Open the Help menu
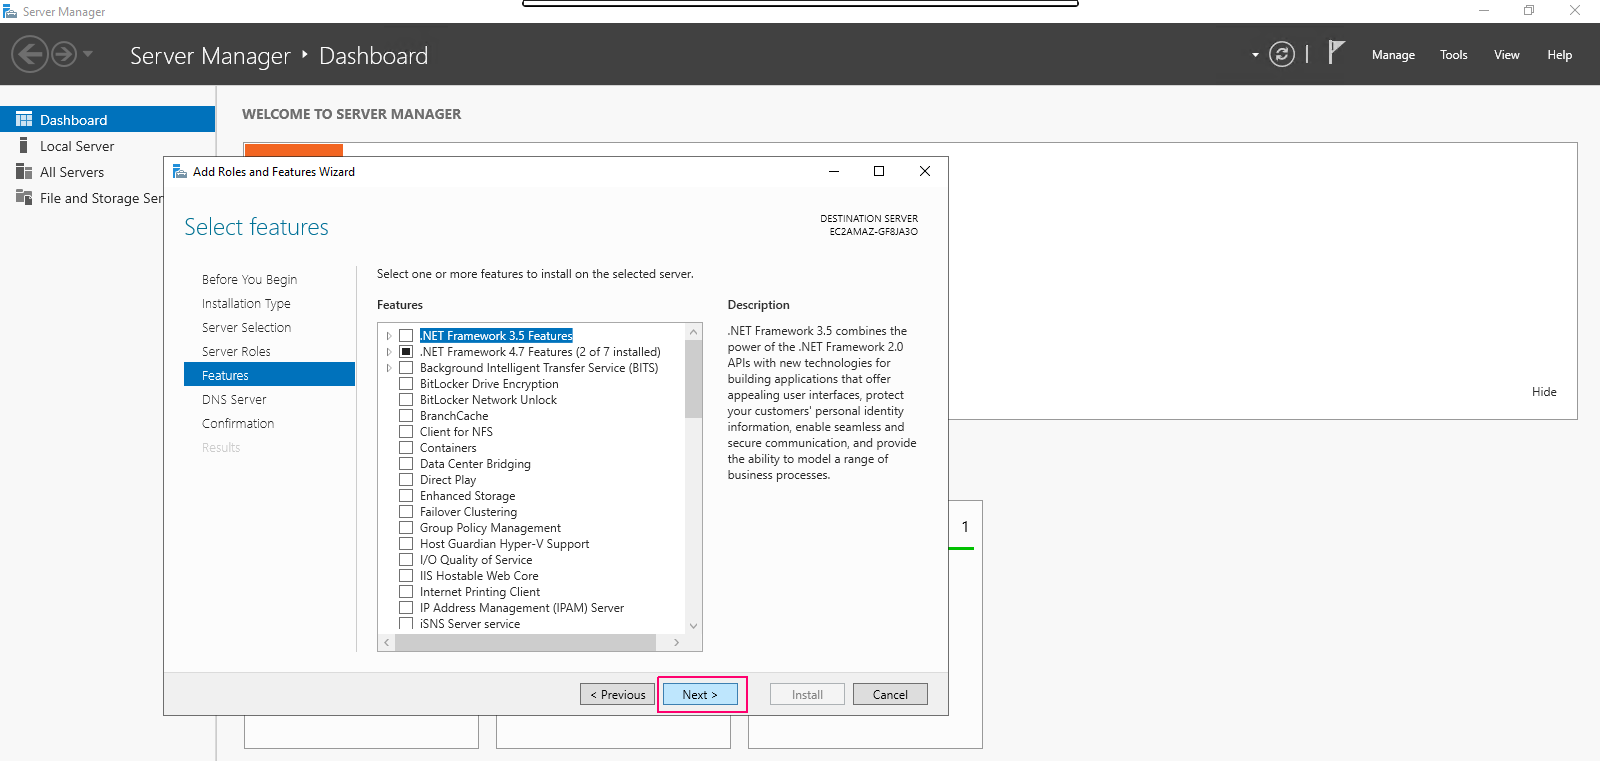Screen dimensions: 1600x761 click(1560, 55)
